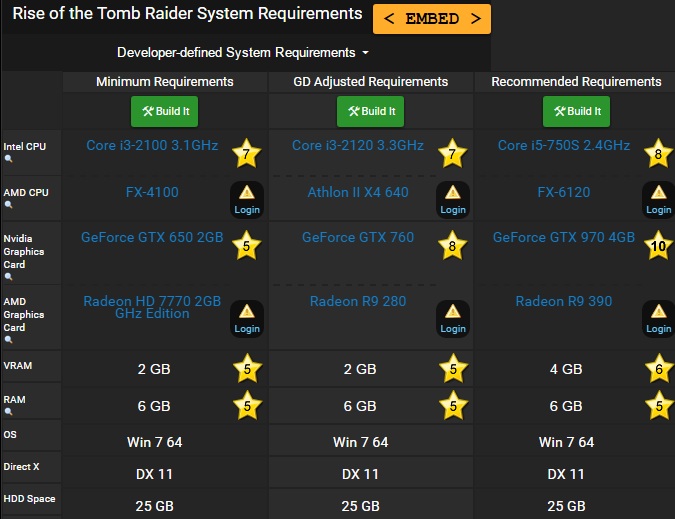The image size is (675, 519).
Task: Click warning Login icon beside FX-4100
Action: (247, 200)
